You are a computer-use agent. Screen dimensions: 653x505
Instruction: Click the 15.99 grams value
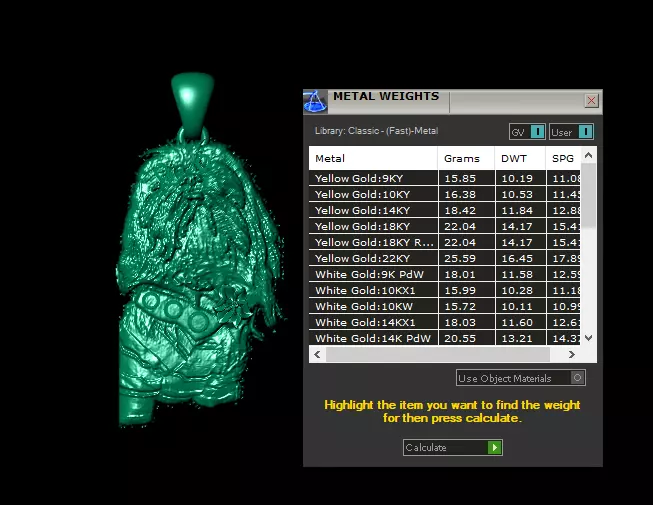pos(460,291)
